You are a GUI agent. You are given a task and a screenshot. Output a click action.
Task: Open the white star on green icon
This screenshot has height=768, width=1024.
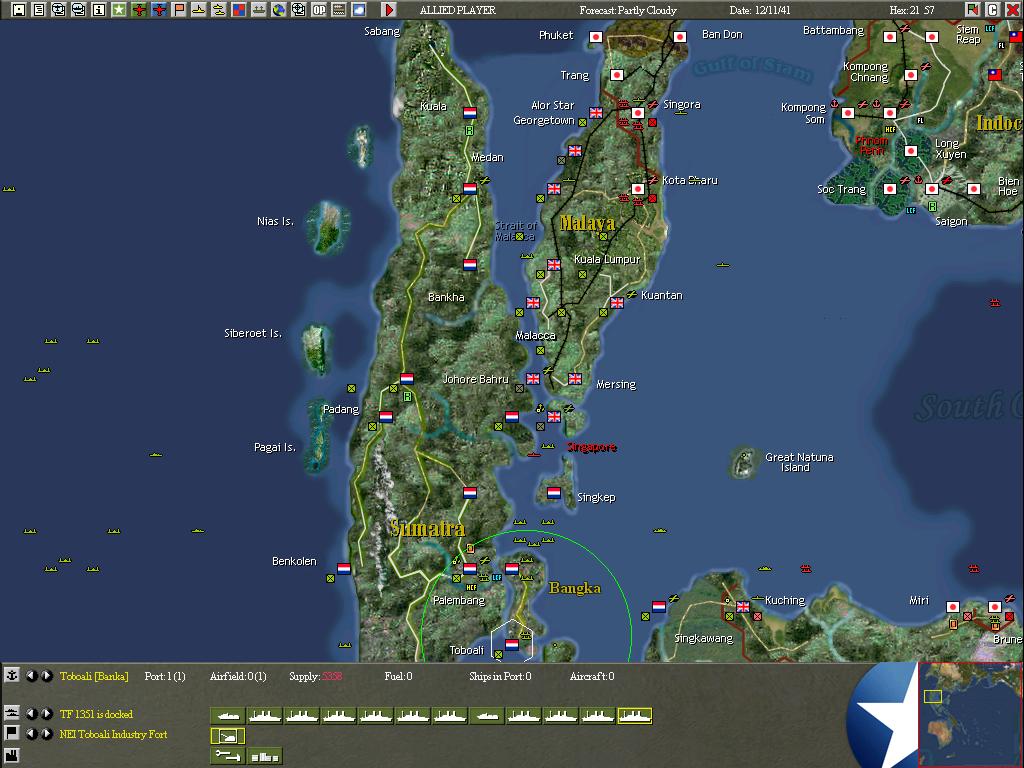(119, 9)
